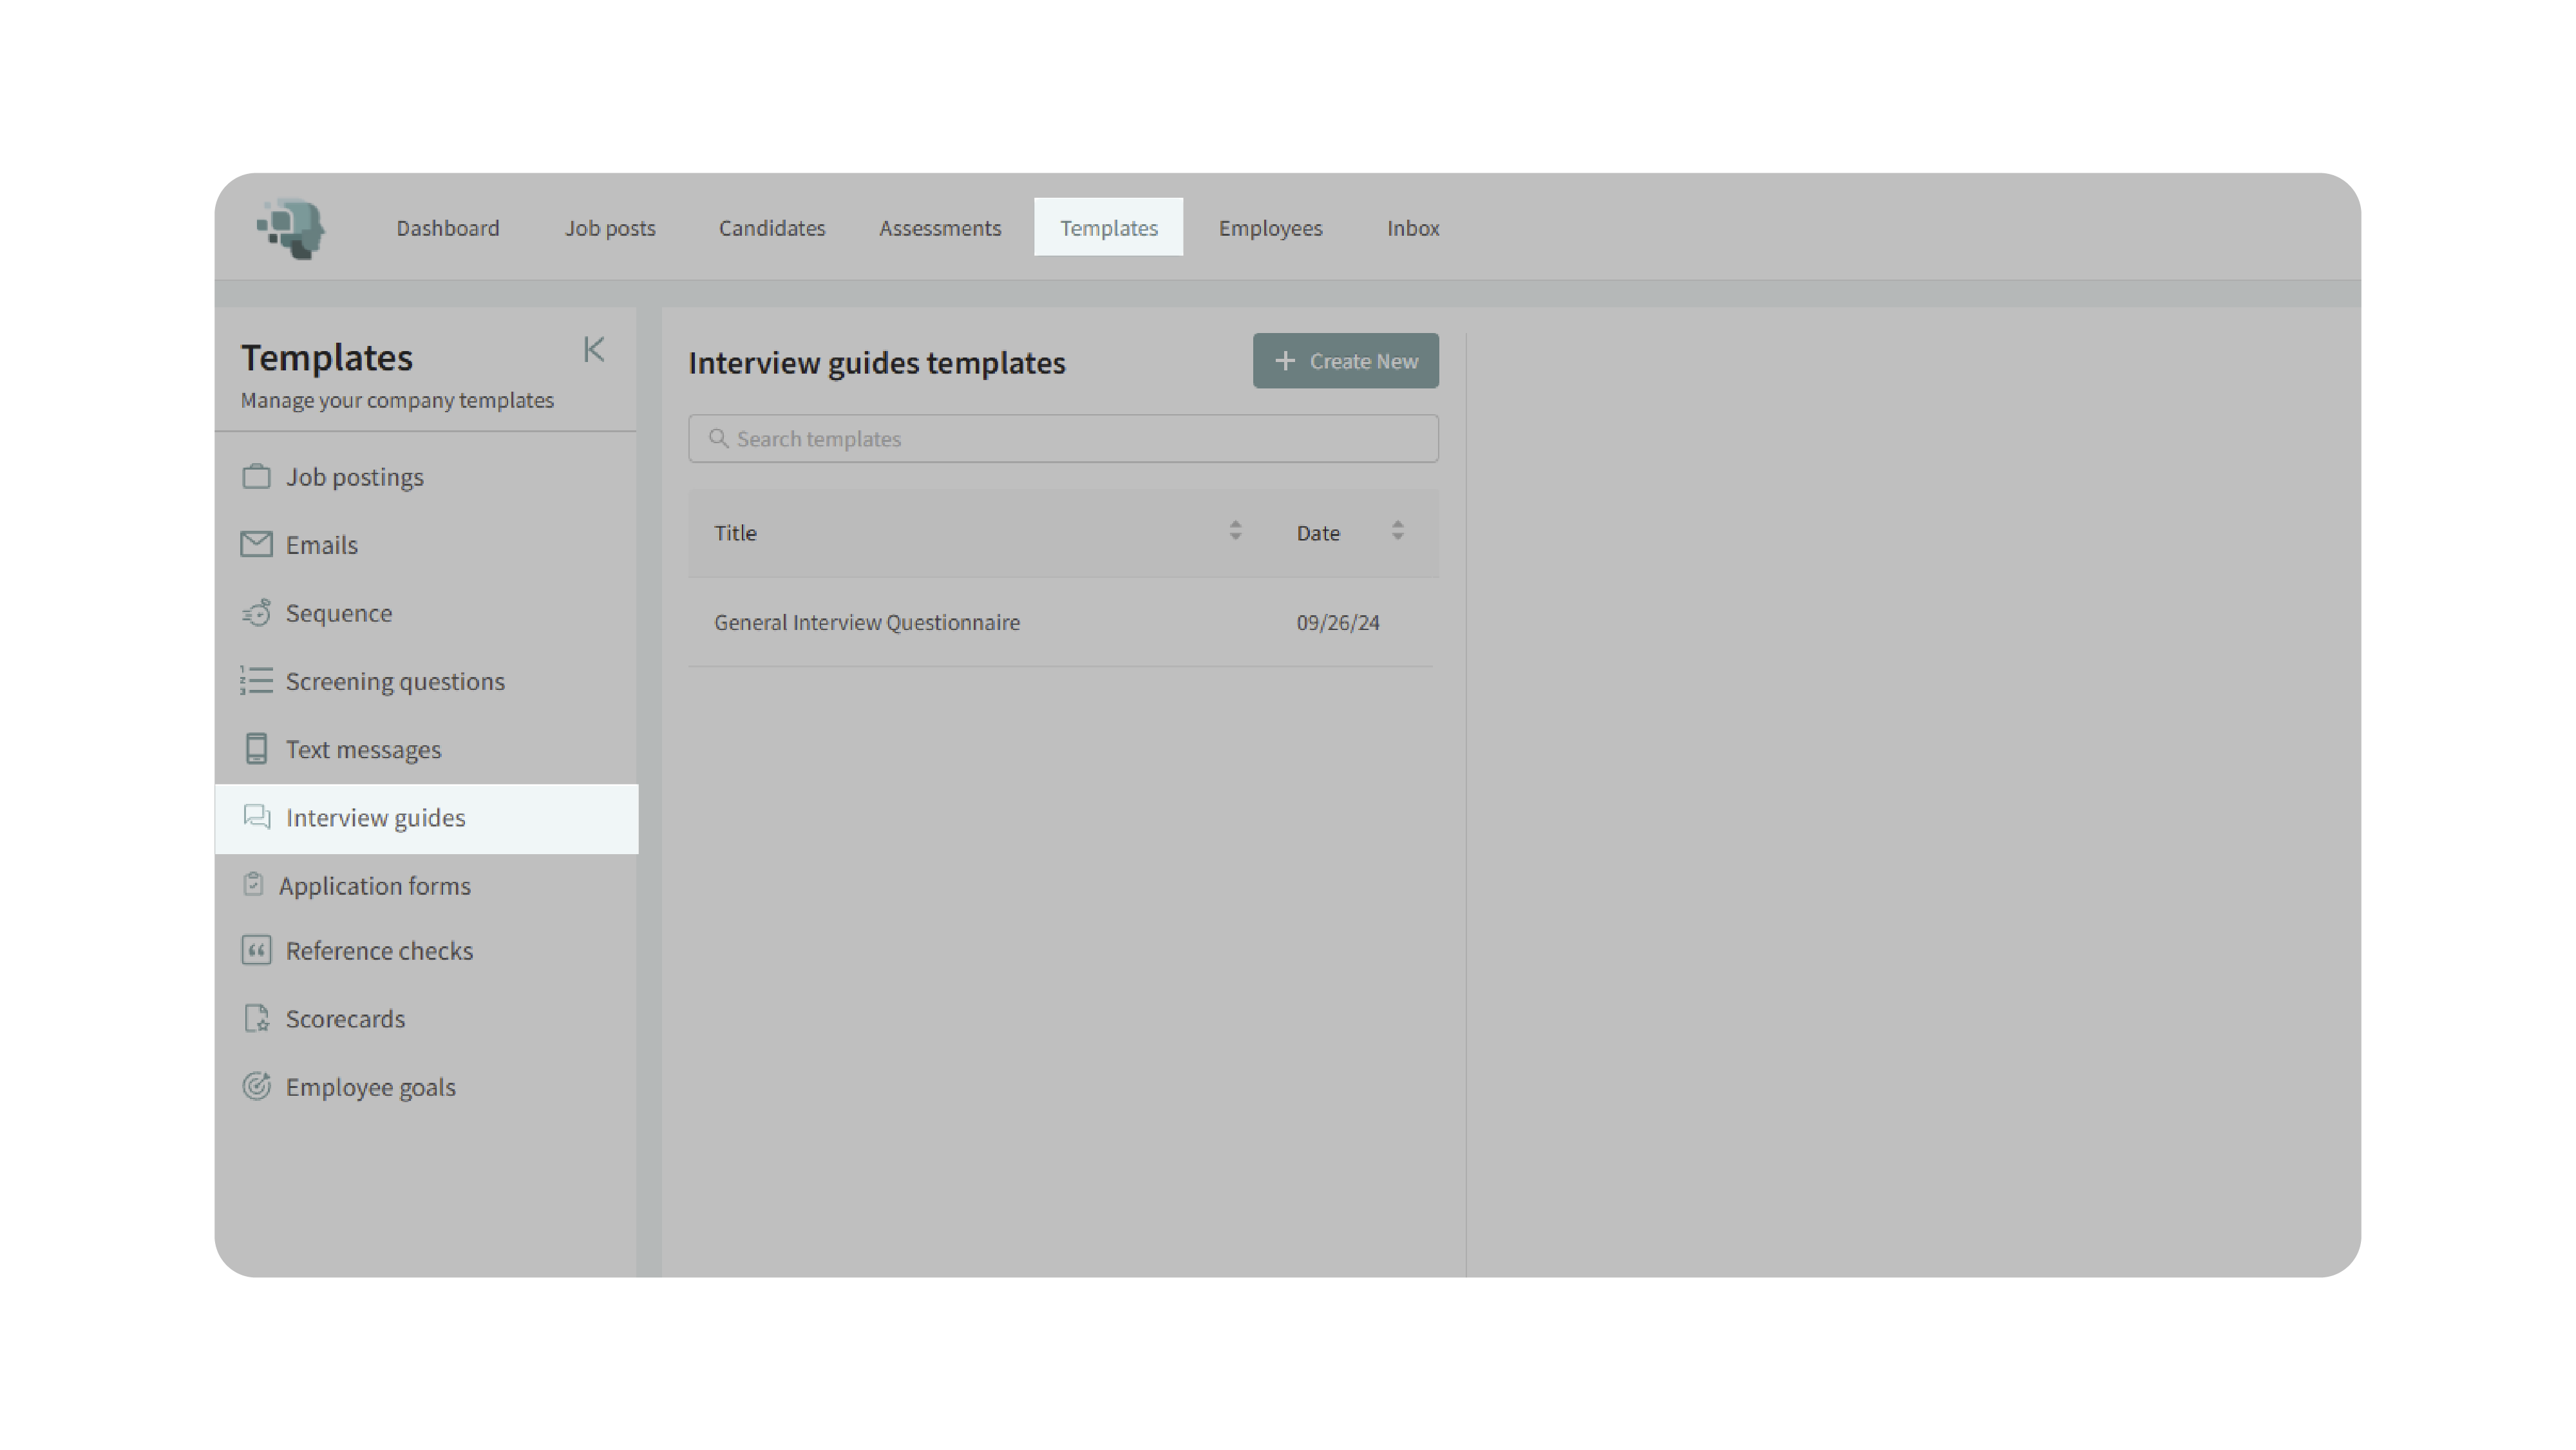The image size is (2576, 1450).
Task: Focus the Search templates field
Action: (1062, 439)
